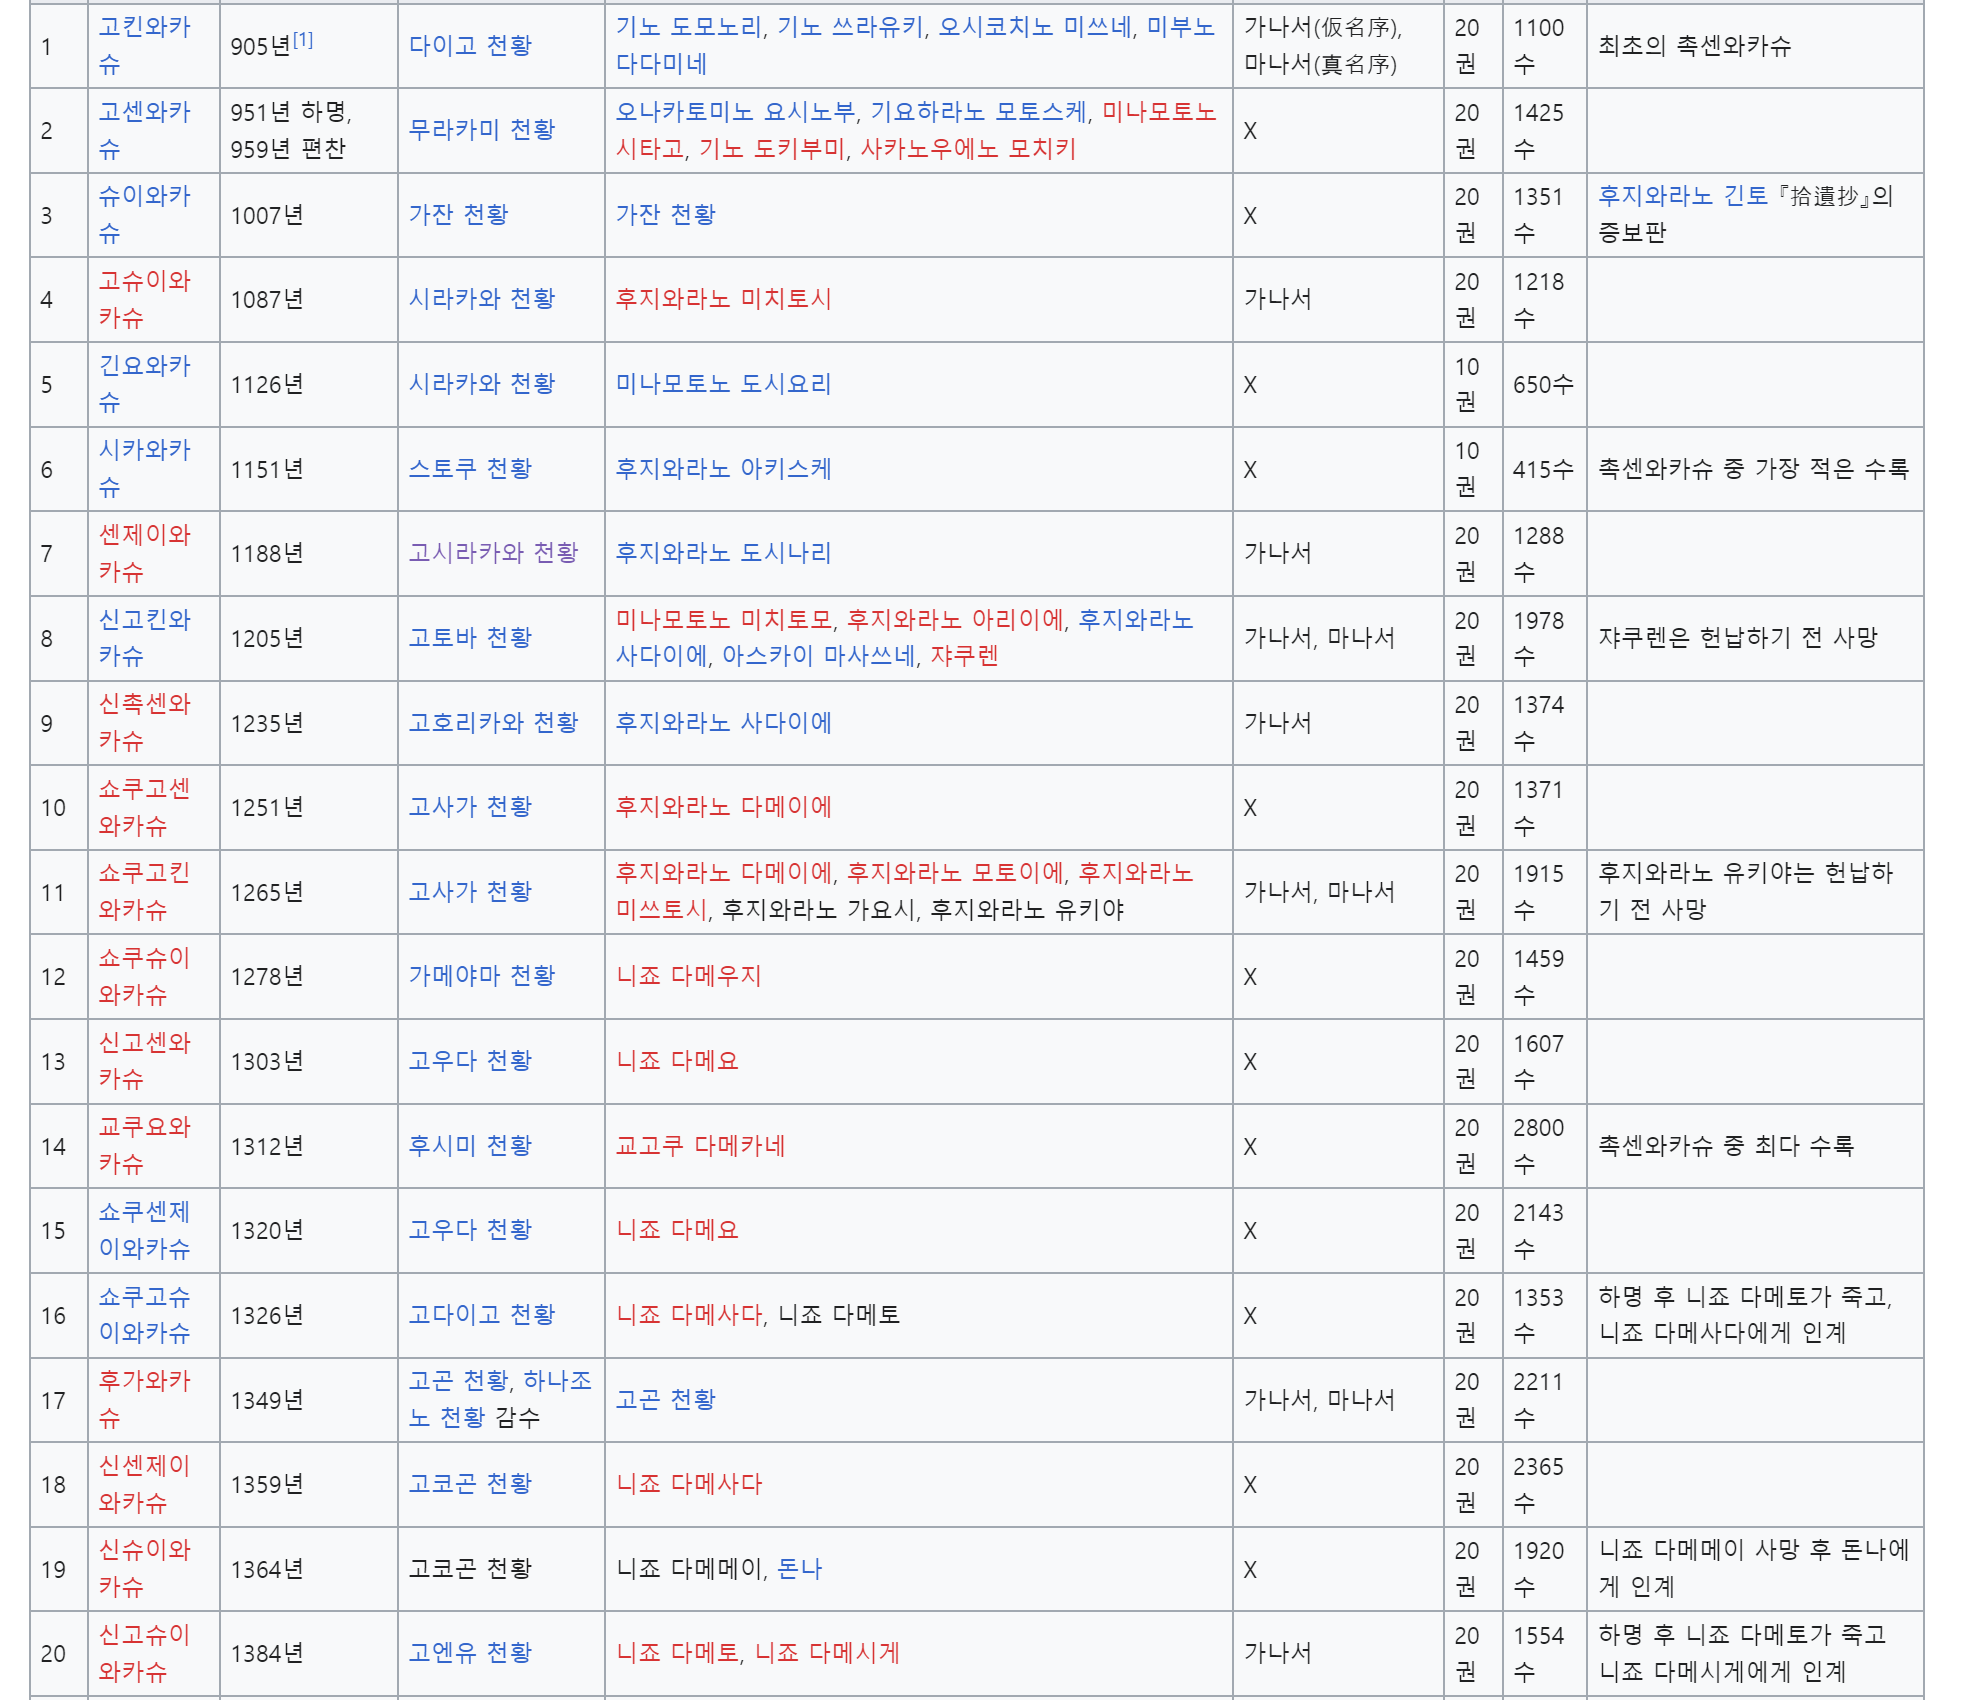The image size is (1977, 1700).
Task: Open the red link 사카노우에노 모치키
Action: pyautogui.click(x=967, y=149)
